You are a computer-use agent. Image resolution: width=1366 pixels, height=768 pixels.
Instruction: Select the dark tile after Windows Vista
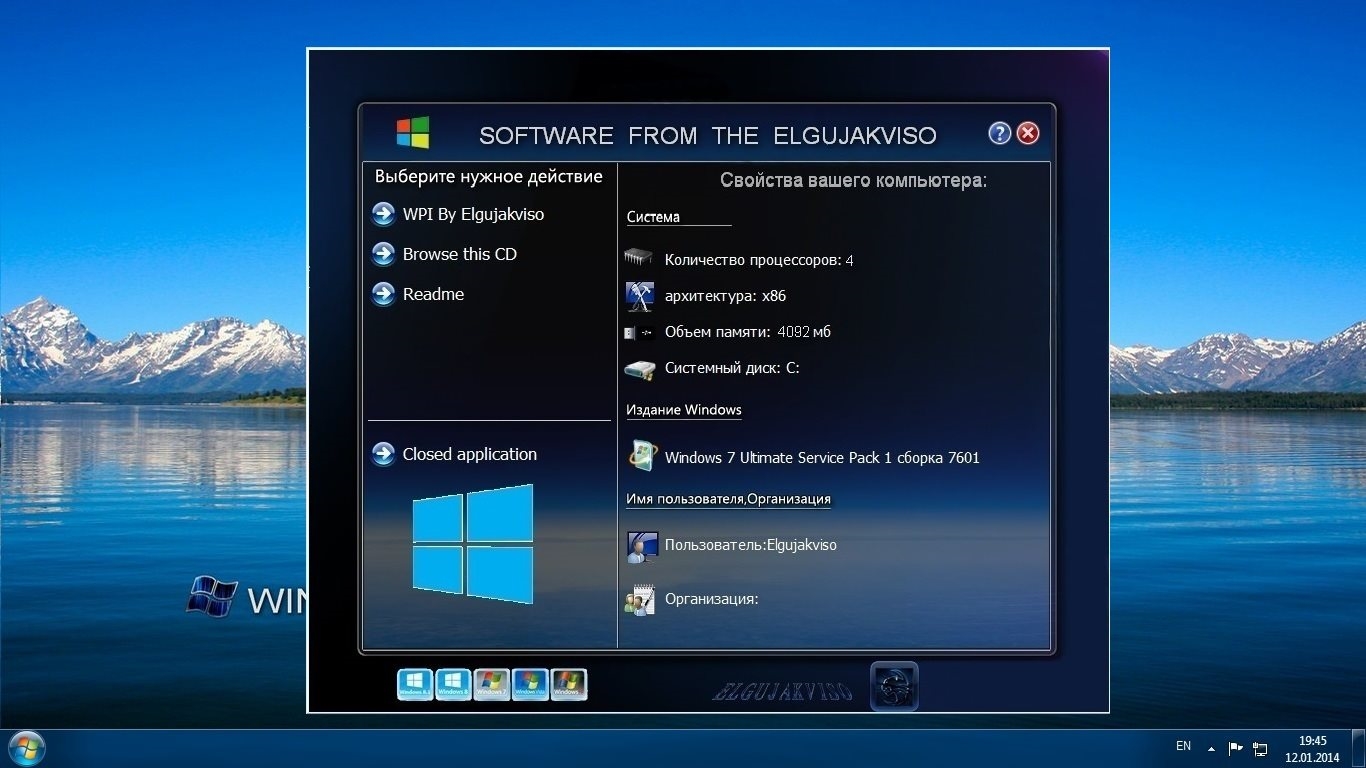pos(568,684)
